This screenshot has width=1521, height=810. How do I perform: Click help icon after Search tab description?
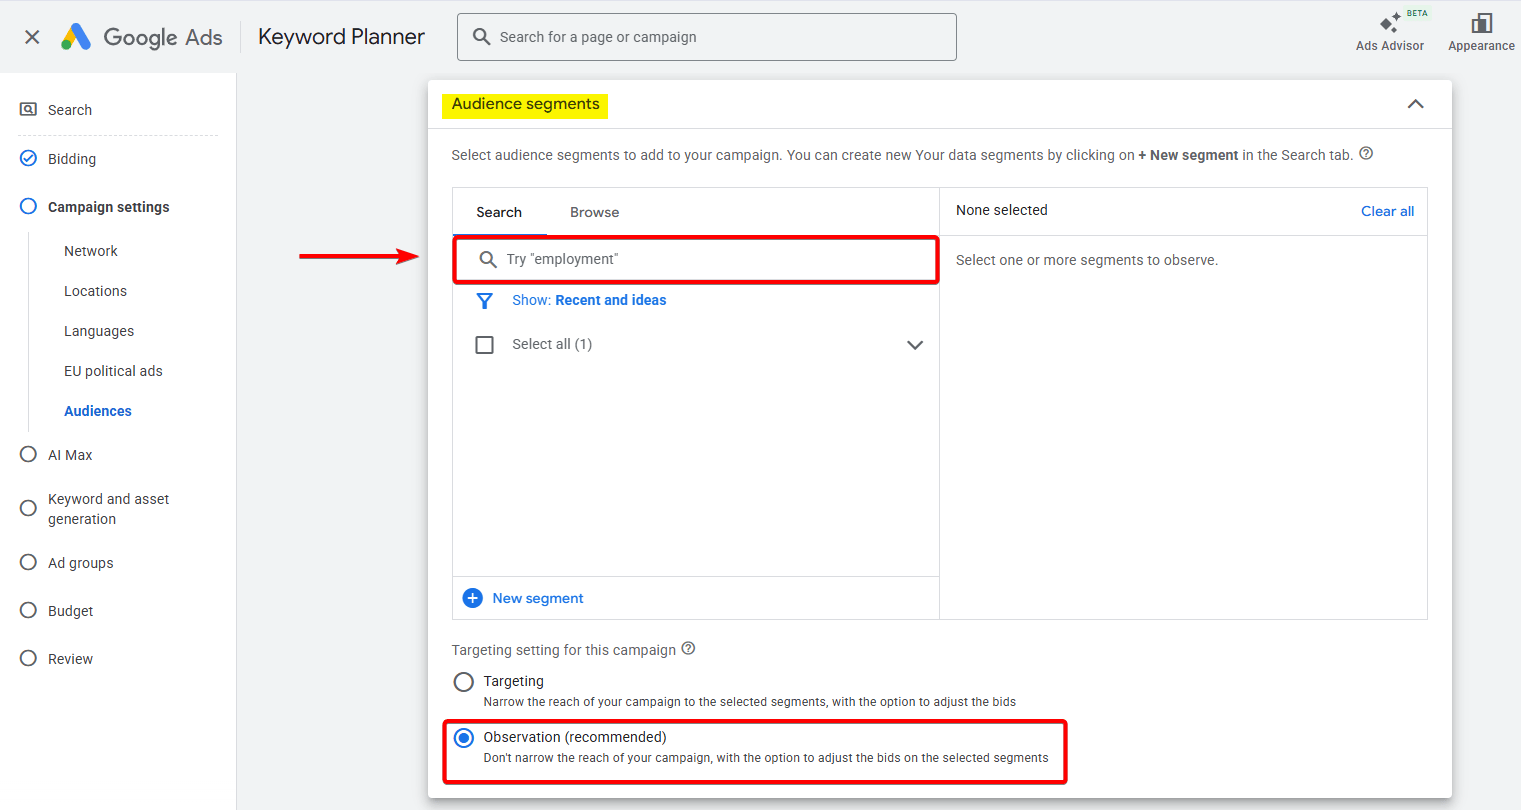click(x=1366, y=154)
